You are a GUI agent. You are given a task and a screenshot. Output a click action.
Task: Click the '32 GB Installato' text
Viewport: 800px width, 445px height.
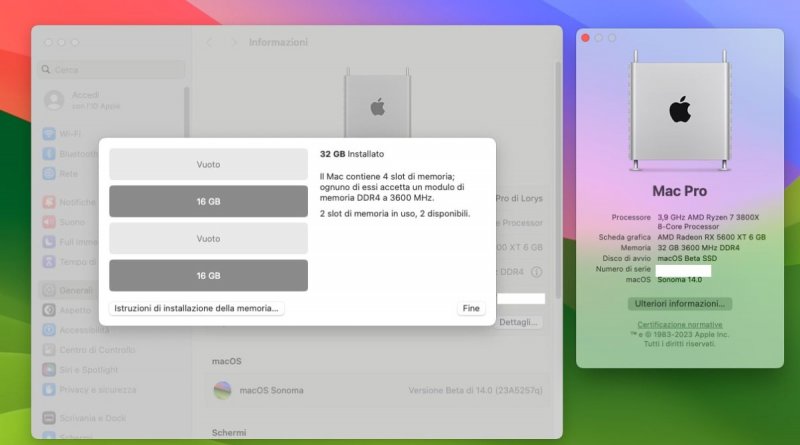point(352,154)
